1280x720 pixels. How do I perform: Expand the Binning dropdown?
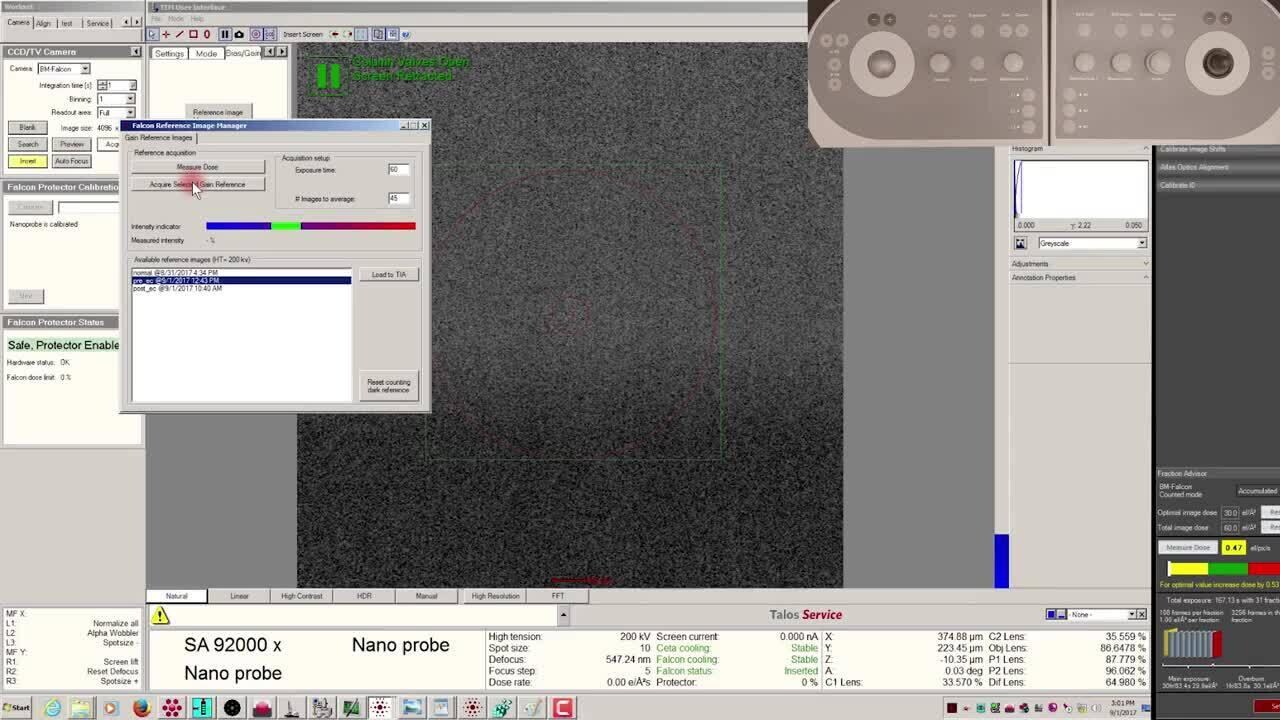(130, 99)
